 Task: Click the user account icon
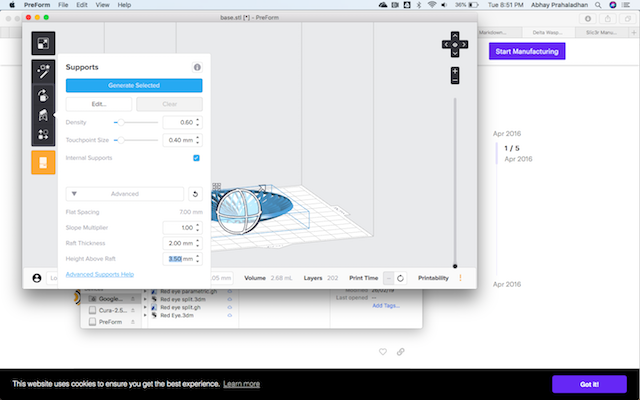37,278
